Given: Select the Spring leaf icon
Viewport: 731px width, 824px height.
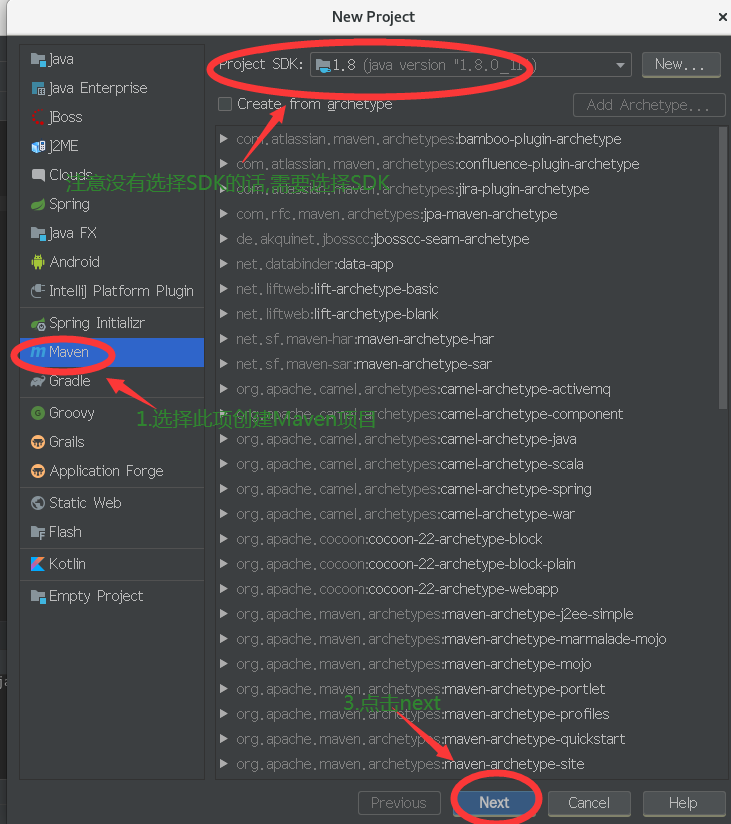Looking at the screenshot, I should pos(38,204).
